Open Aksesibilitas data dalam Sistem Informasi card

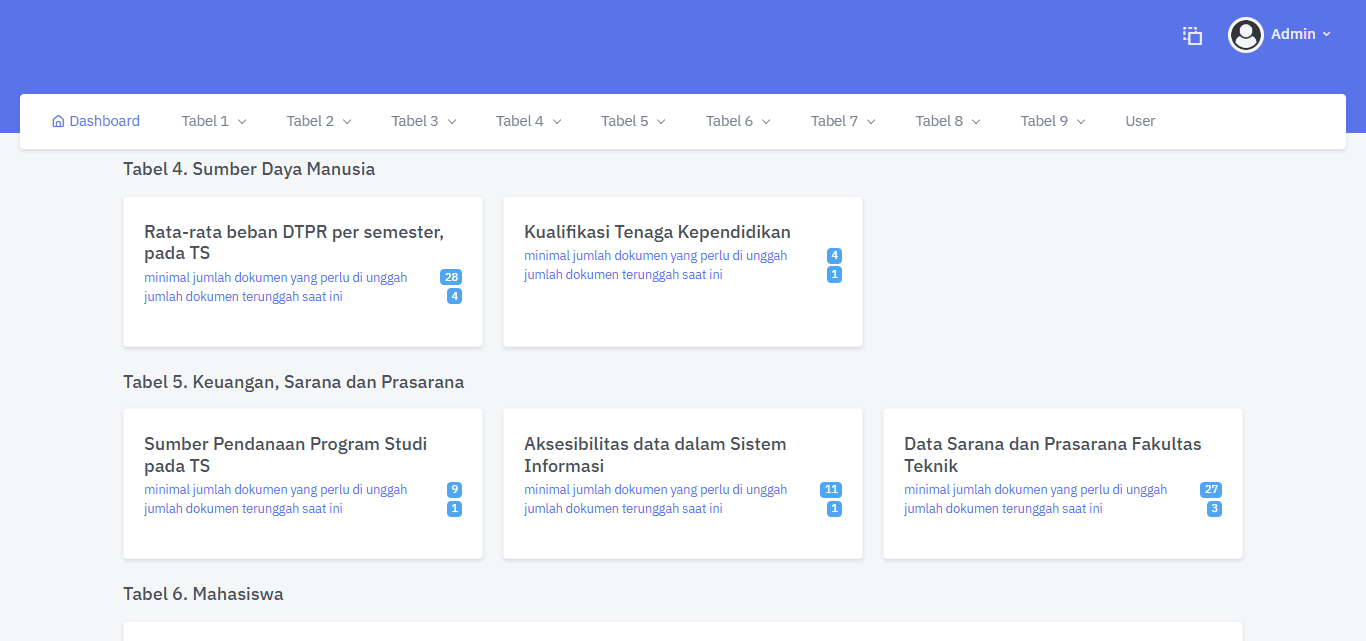[x=683, y=484]
